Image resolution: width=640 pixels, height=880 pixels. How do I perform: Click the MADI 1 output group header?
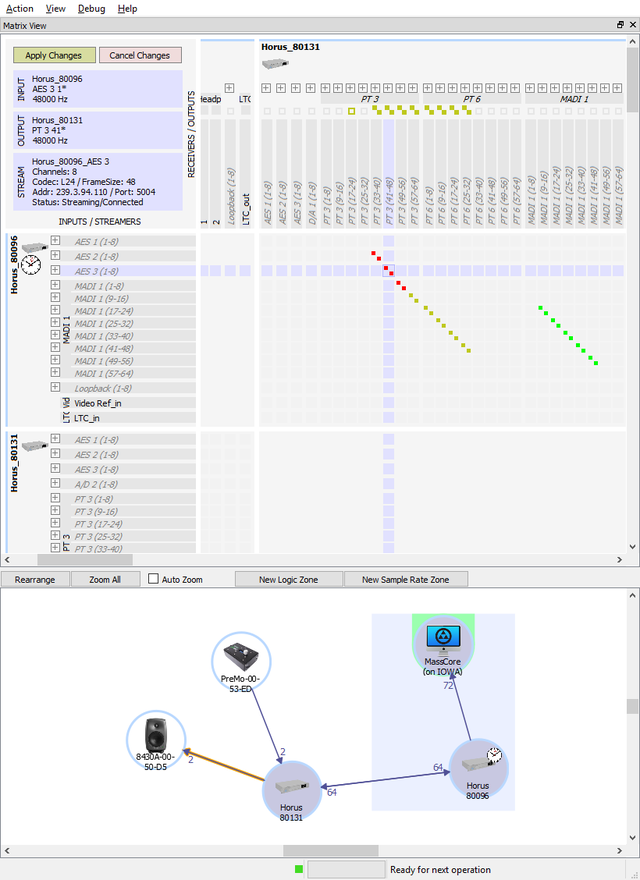574,99
